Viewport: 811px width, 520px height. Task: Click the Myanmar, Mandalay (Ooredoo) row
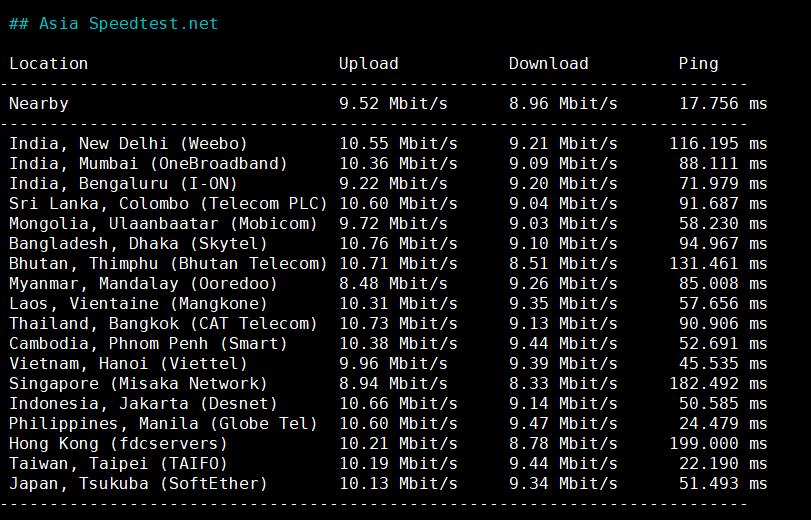(x=143, y=283)
